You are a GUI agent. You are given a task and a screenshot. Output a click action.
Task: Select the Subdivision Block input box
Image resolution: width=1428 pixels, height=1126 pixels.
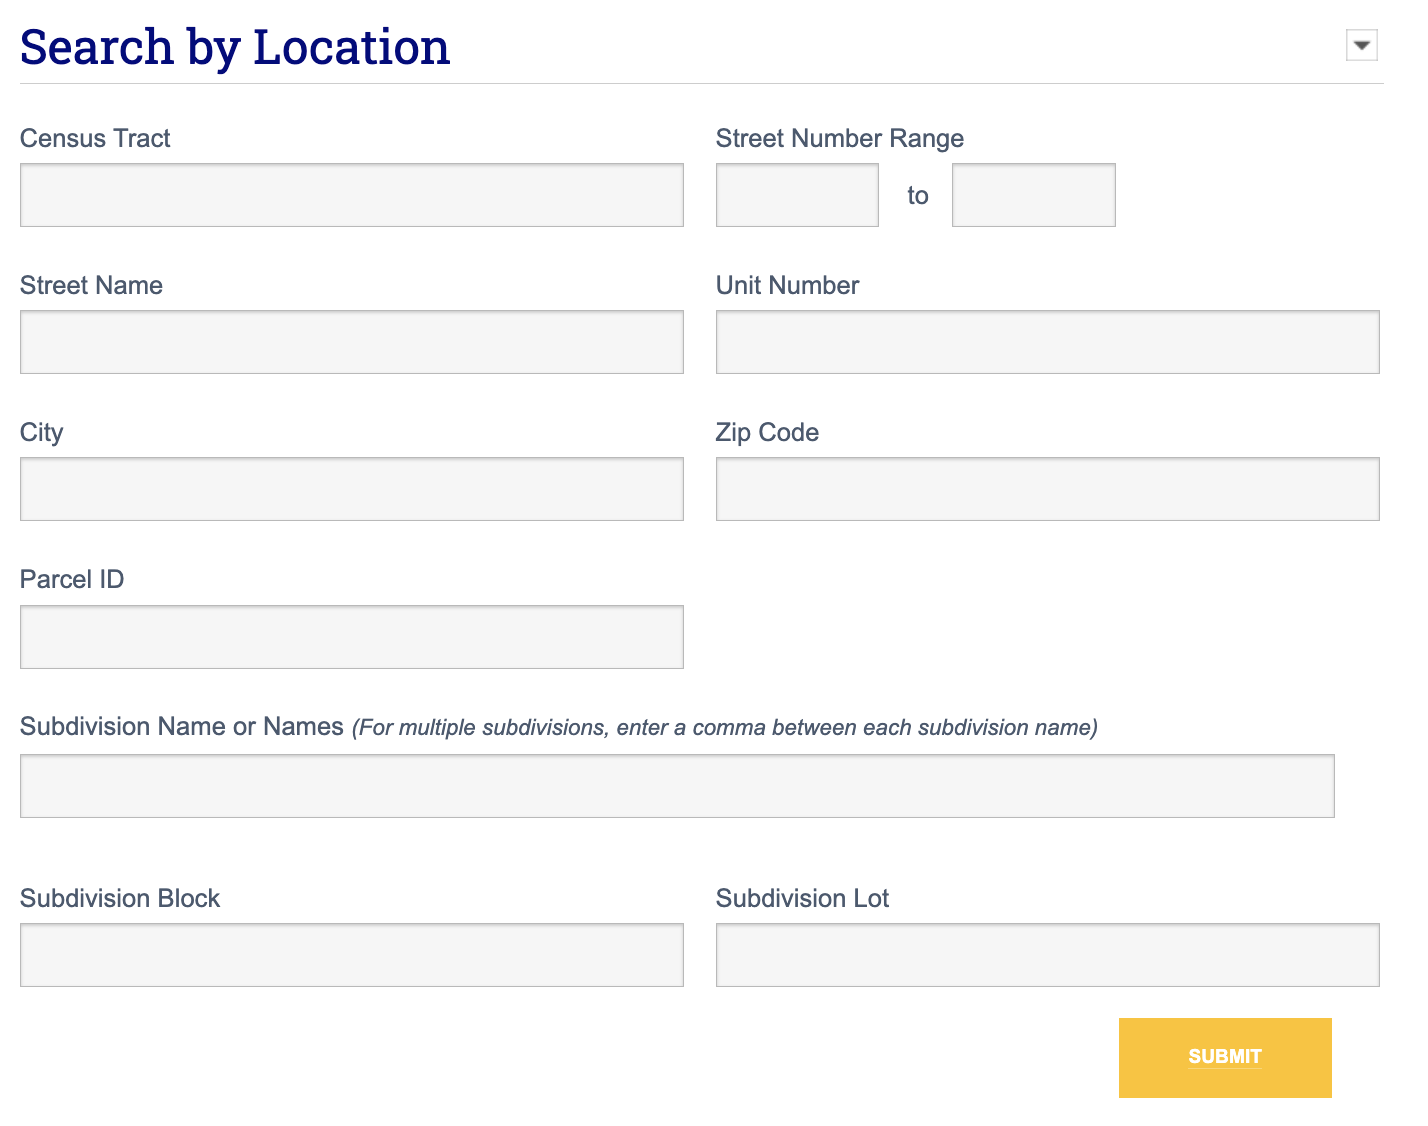[x=351, y=954]
